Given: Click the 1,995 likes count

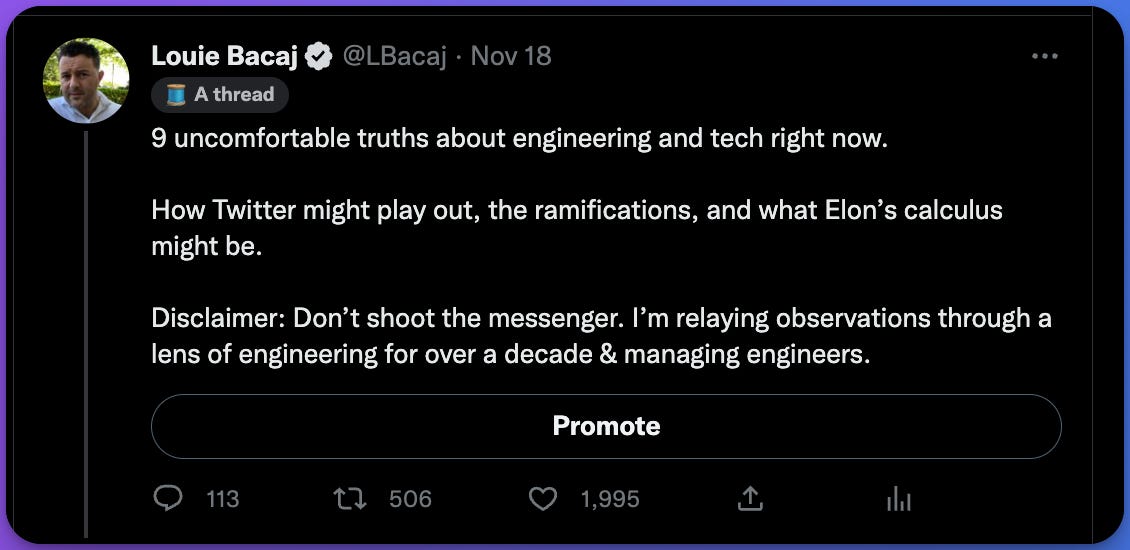Looking at the screenshot, I should coord(609,499).
